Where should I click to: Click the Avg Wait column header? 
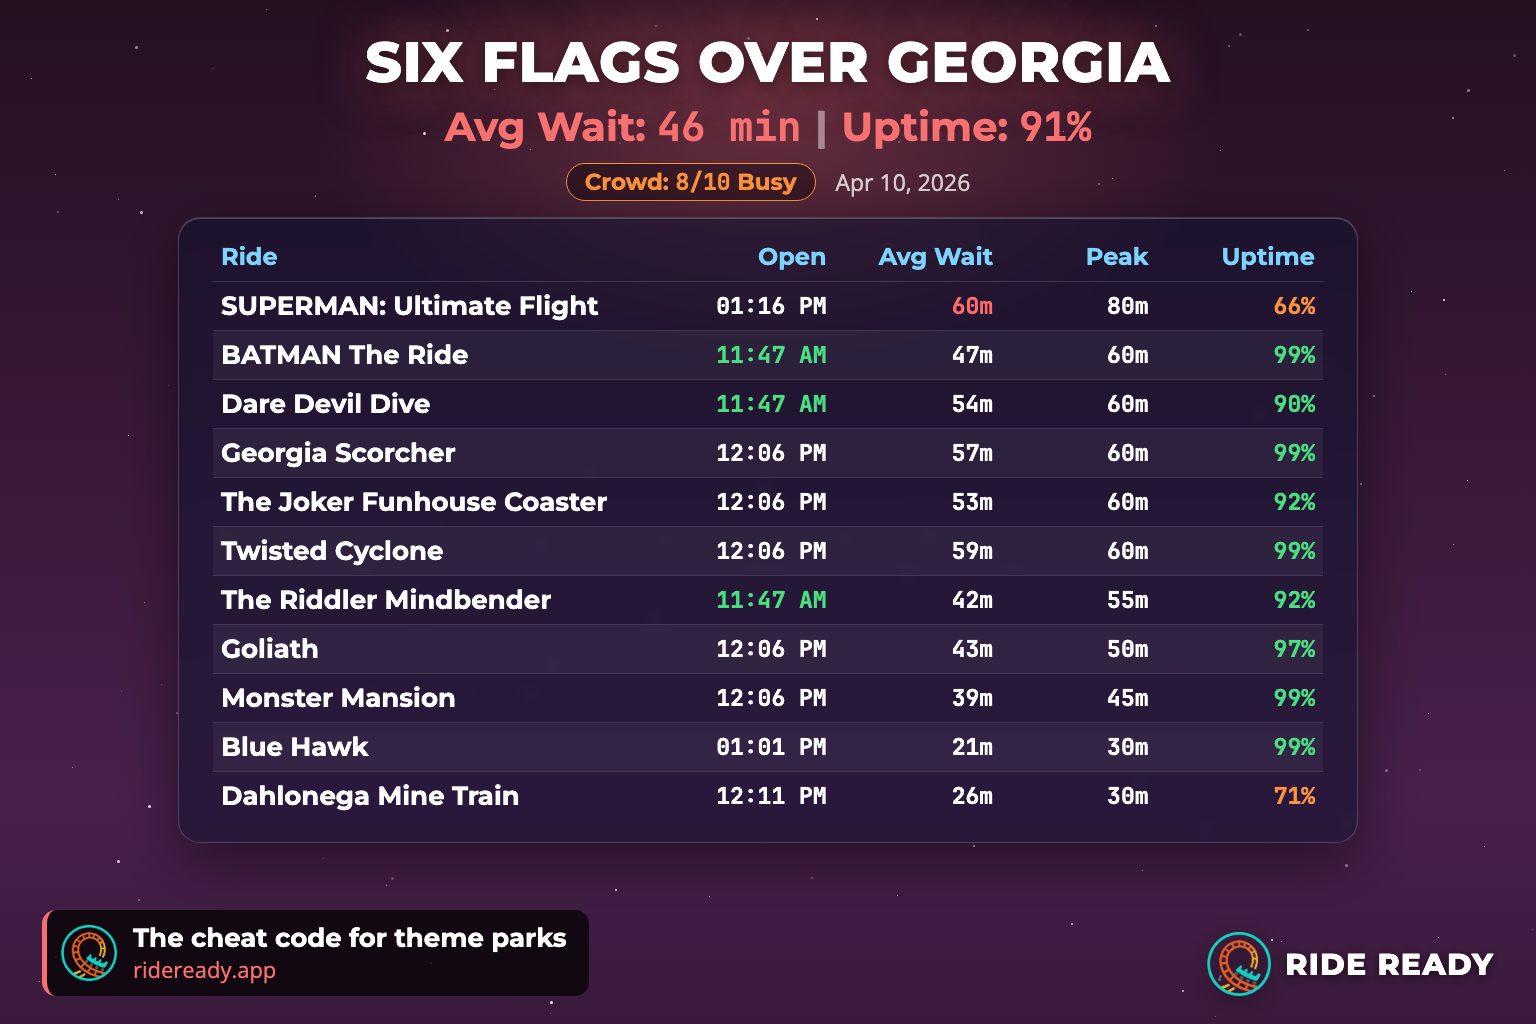[936, 257]
